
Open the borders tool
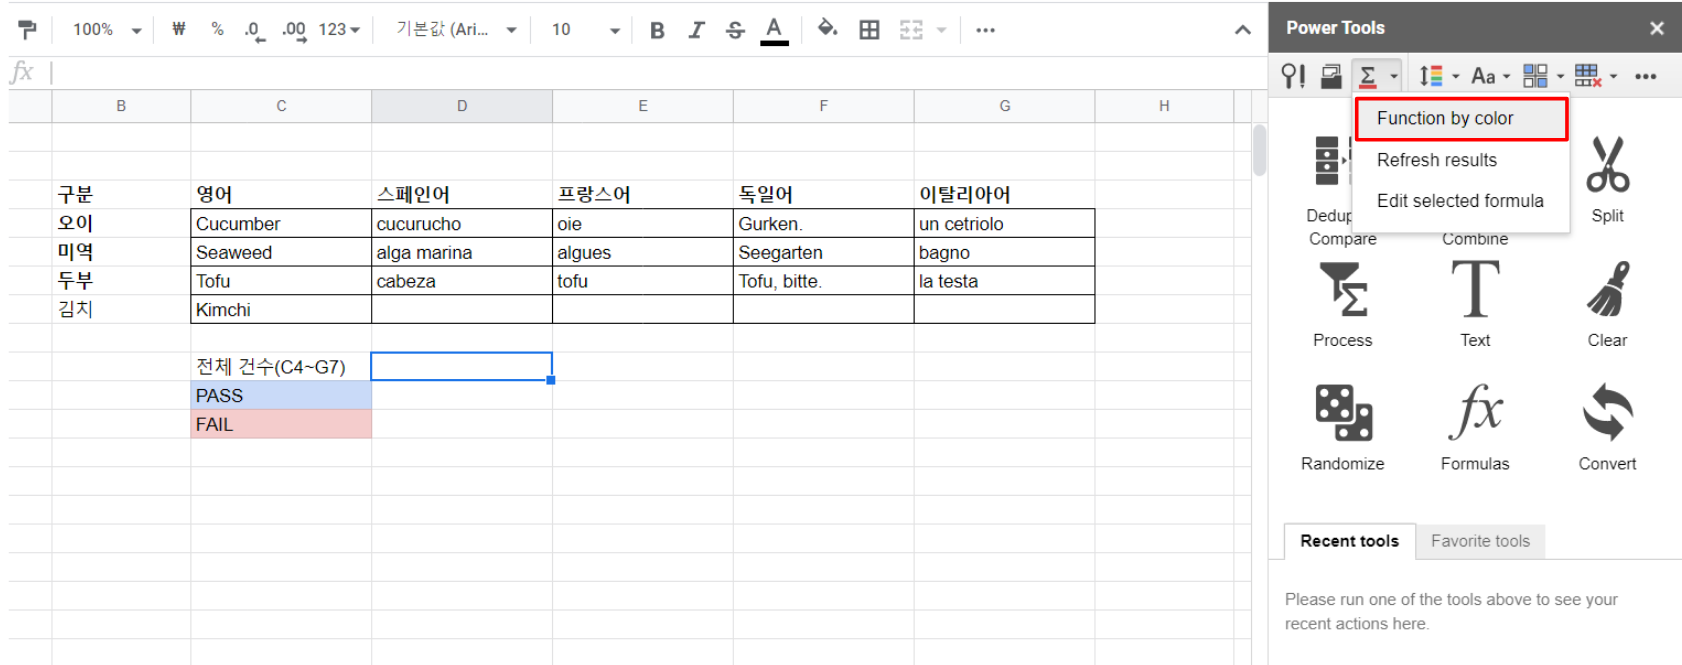click(870, 30)
